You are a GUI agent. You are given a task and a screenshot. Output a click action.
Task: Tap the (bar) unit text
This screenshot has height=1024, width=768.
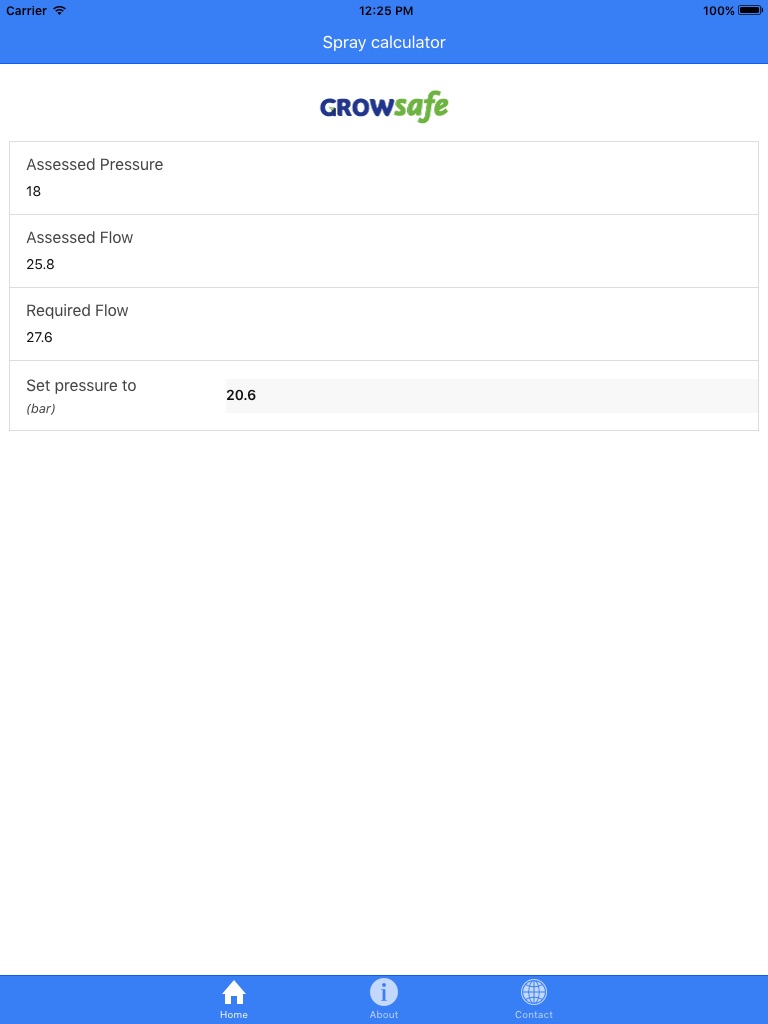click(41, 409)
